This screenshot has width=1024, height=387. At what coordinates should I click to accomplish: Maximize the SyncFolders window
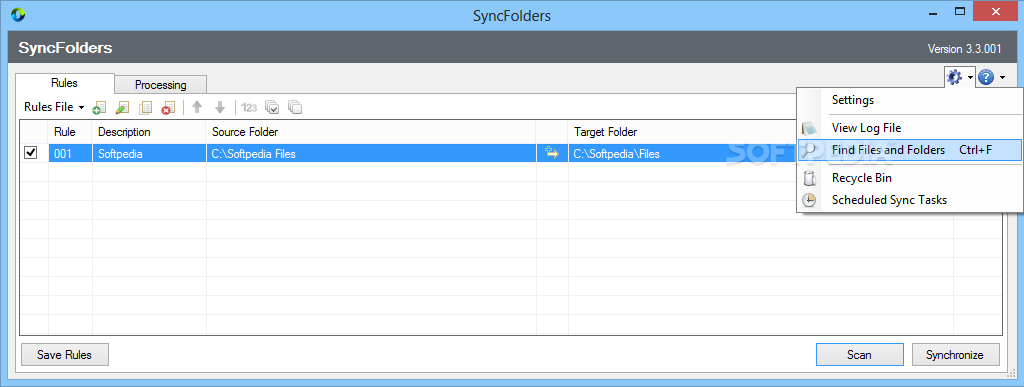point(959,11)
